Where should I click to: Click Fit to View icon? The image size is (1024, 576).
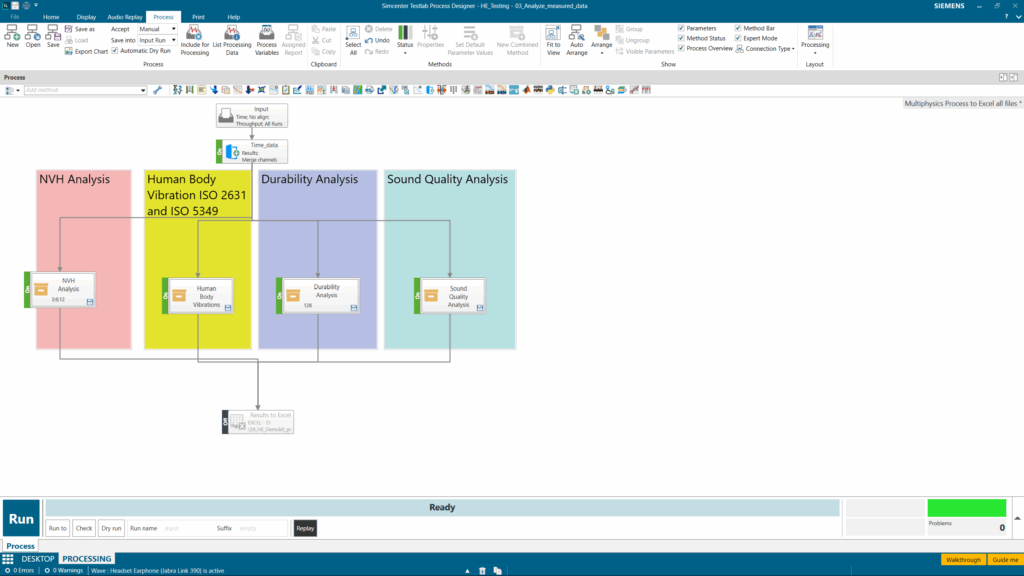(553, 35)
